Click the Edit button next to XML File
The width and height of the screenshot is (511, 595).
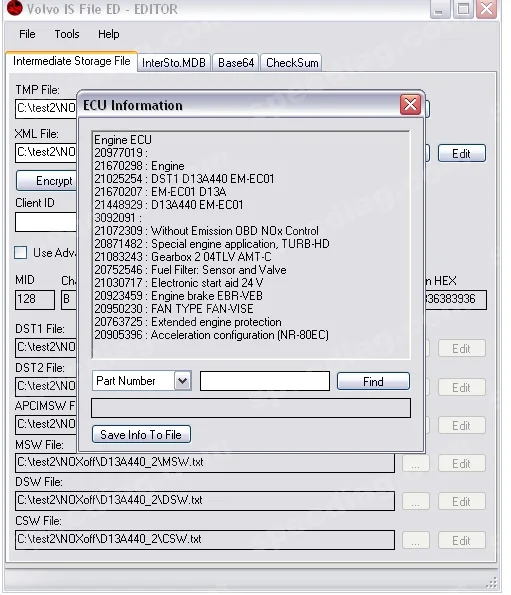tap(462, 153)
